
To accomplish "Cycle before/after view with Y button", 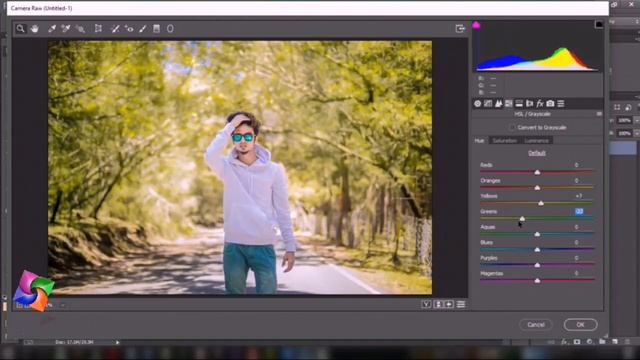I will coord(426,304).
